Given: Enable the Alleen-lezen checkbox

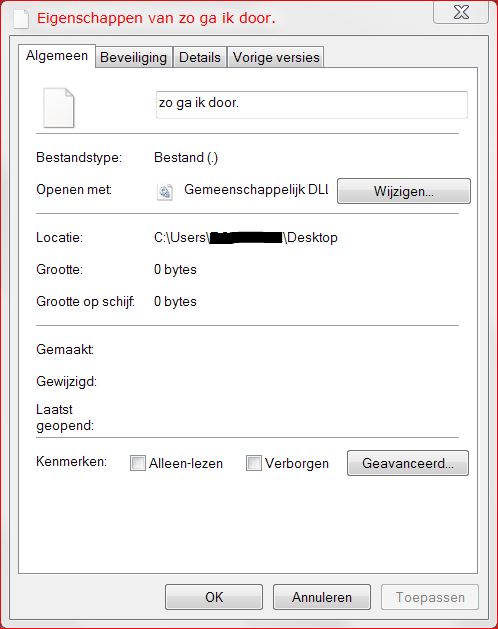Looking at the screenshot, I should 138,463.
